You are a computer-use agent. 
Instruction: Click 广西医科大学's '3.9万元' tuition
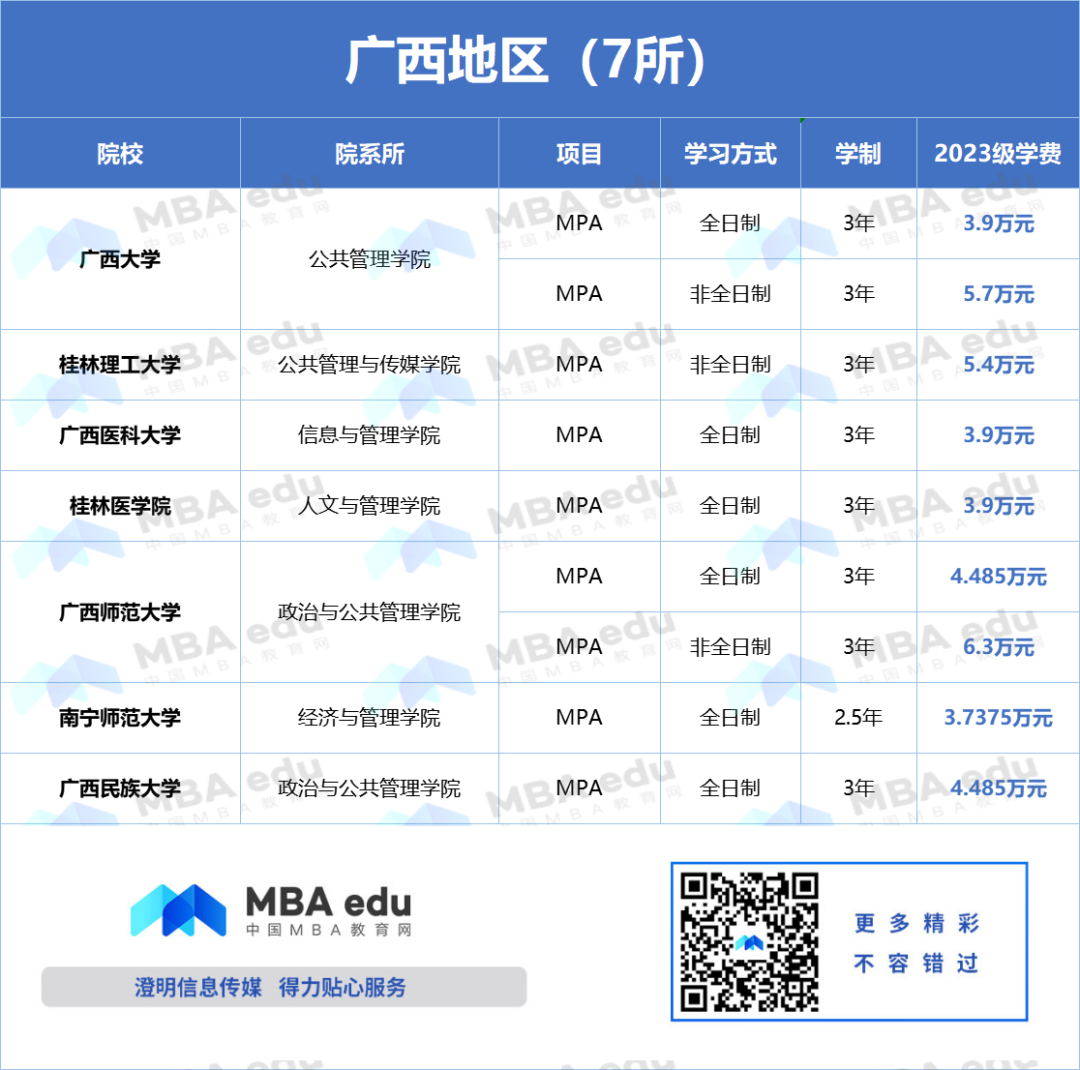point(998,435)
